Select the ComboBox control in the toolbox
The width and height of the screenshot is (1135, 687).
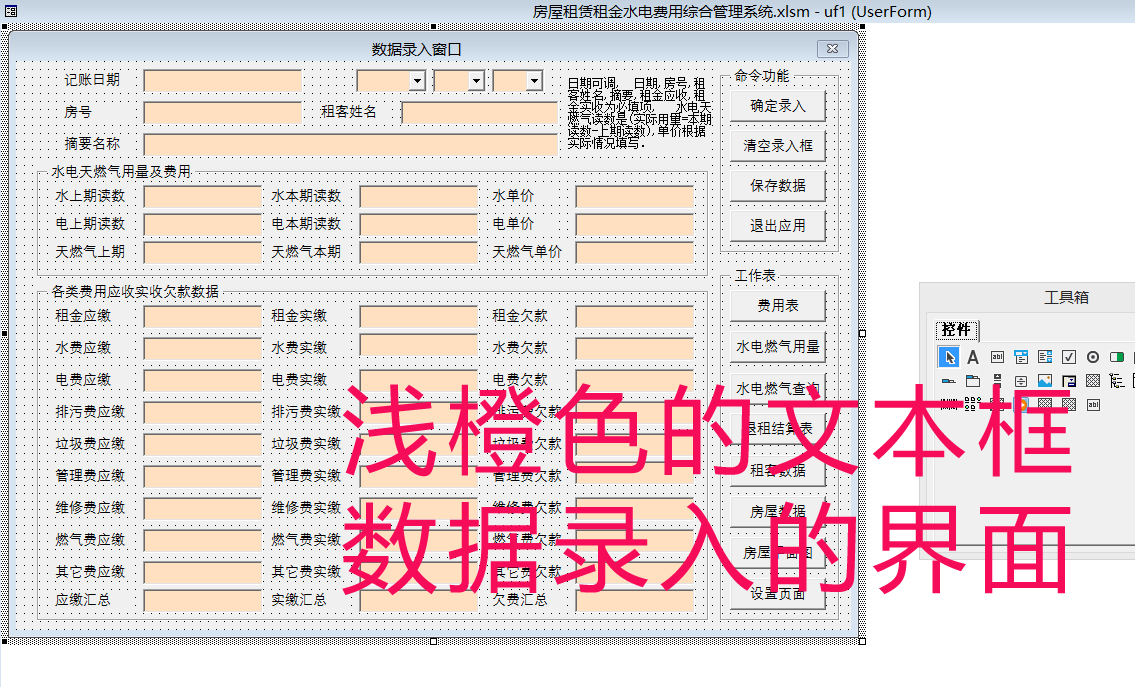(1021, 357)
